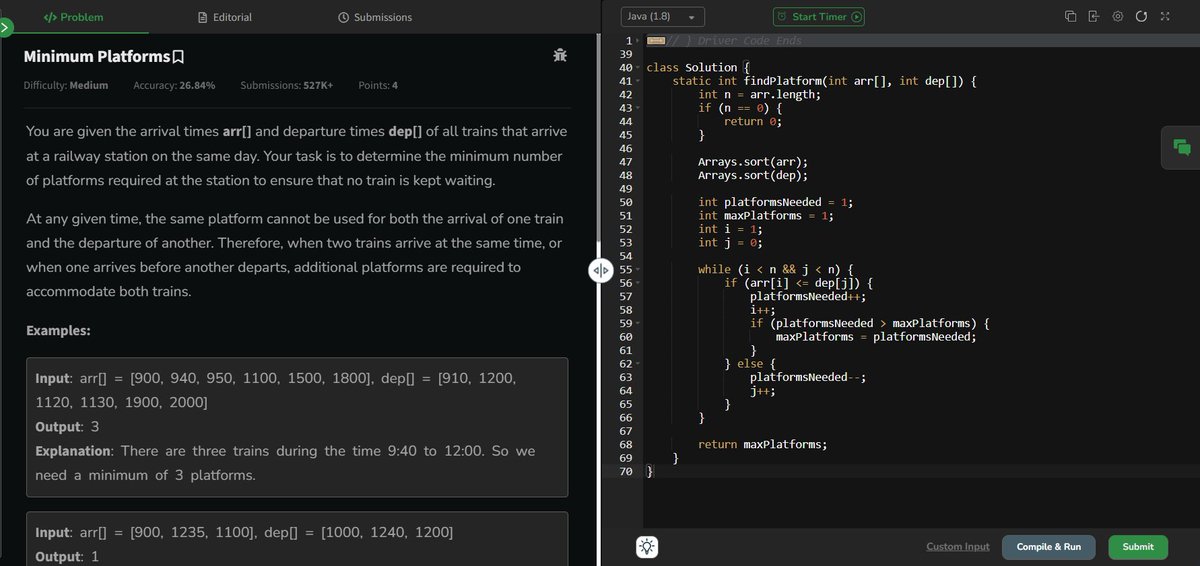
Task: Click the Examples: heading
Action: click(x=57, y=331)
